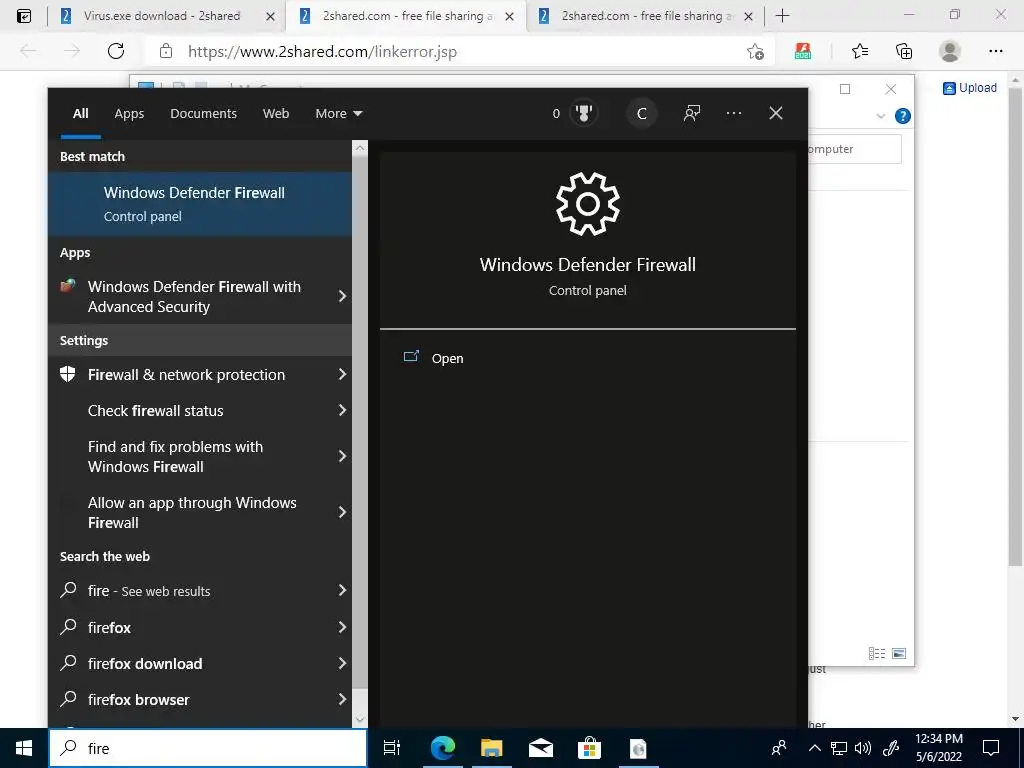The image size is (1024, 768).
Task: Expand Firewall & network protection arrow
Action: (342, 374)
